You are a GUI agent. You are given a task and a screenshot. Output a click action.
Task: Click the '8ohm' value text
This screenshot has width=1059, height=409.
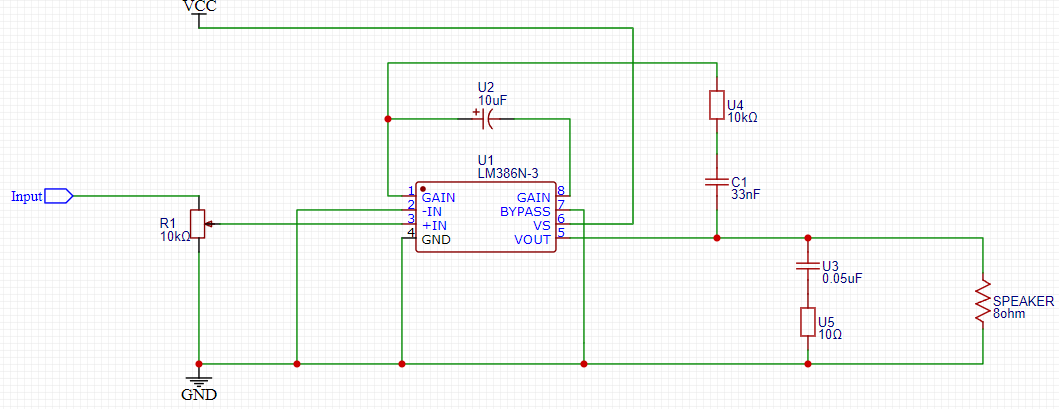click(1008, 314)
